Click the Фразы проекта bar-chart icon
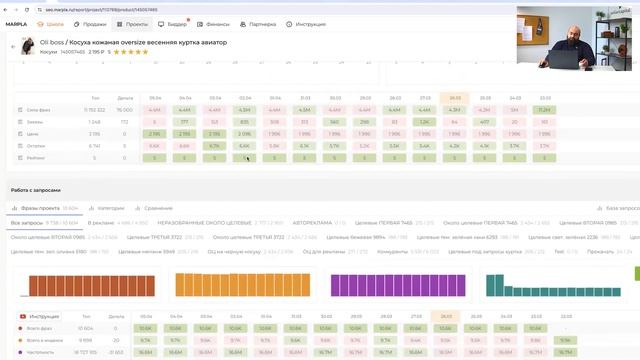 coord(15,208)
